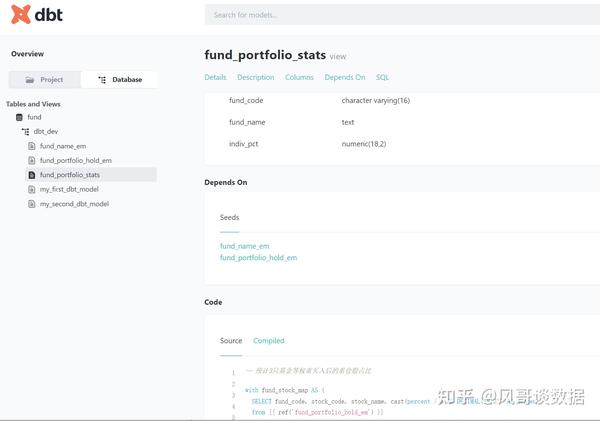Open the Overview page link

coord(28,54)
